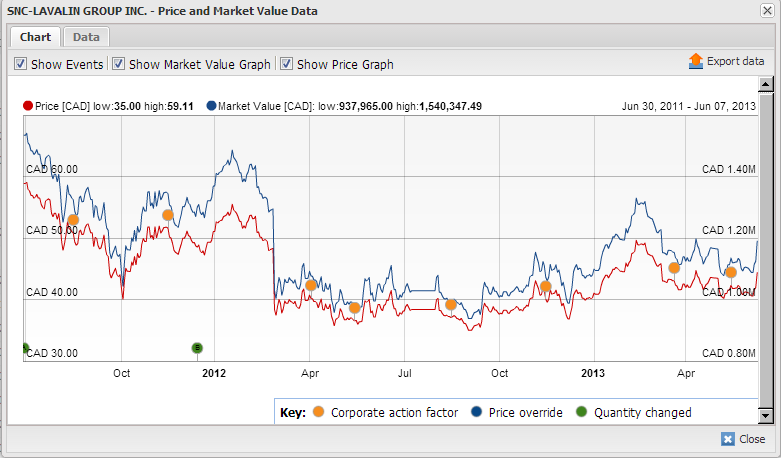Click green quantity changed marker before 2012

point(197,348)
